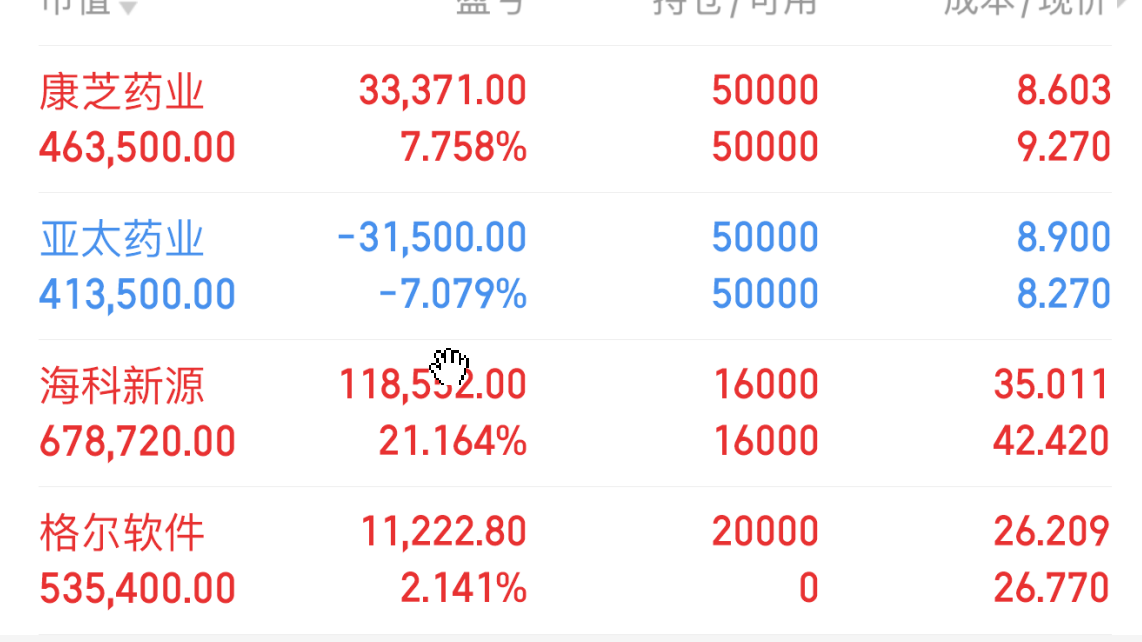Viewport: 1142px width, 642px height.
Task: Select 海科新源 market value 678,720.00
Action: tap(137, 442)
